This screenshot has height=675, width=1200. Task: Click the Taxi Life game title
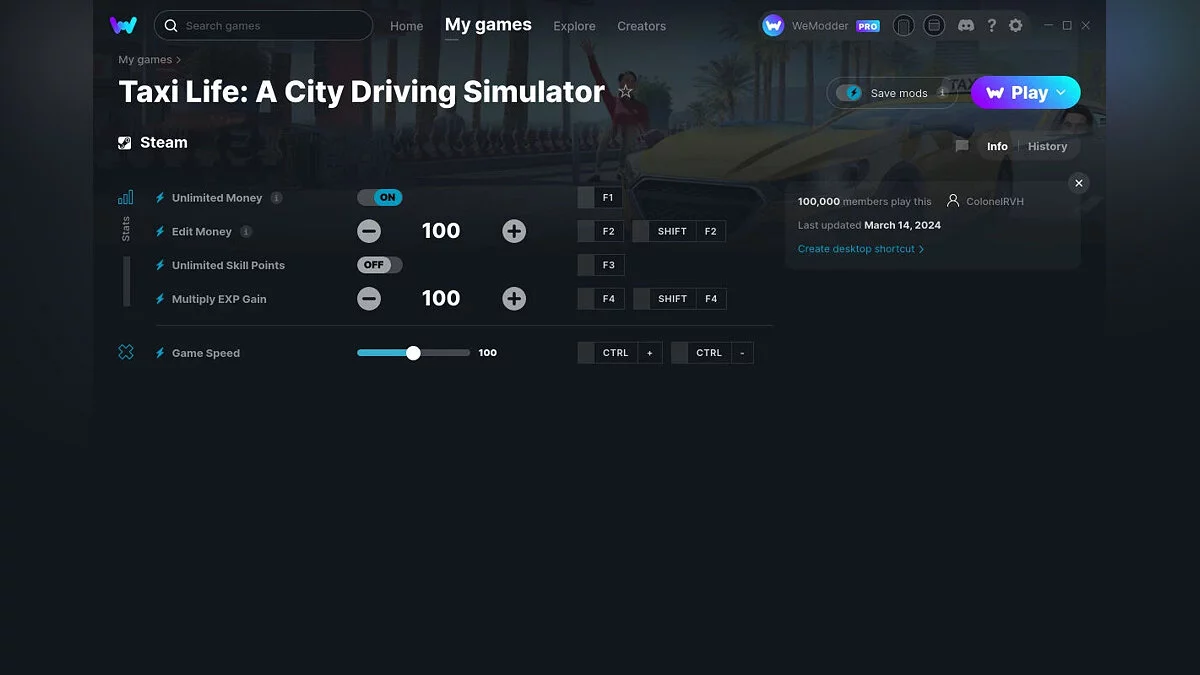pyautogui.click(x=362, y=92)
